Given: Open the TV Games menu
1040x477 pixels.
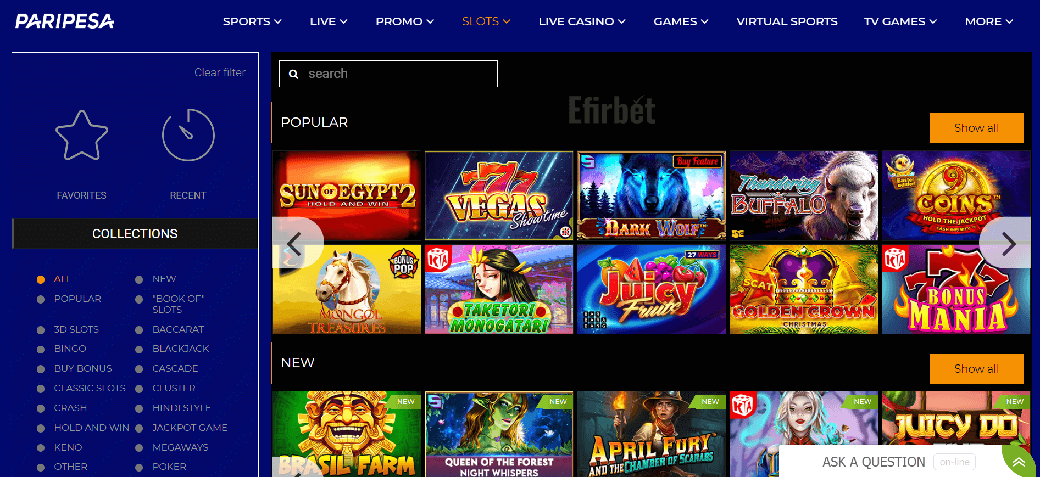Looking at the screenshot, I should (x=900, y=21).
